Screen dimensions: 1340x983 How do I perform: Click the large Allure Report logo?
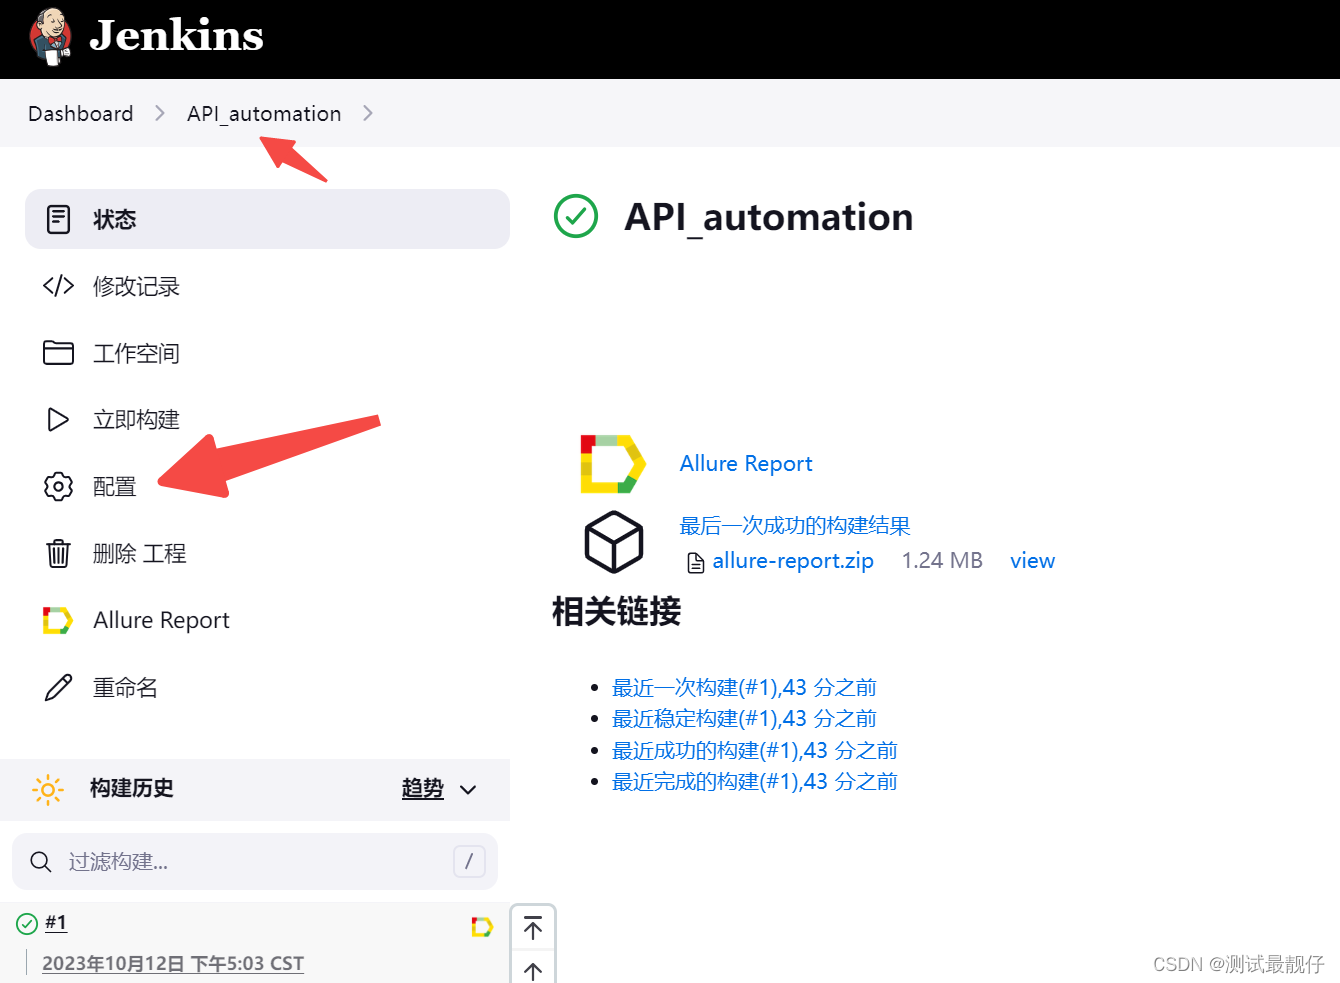pos(613,464)
